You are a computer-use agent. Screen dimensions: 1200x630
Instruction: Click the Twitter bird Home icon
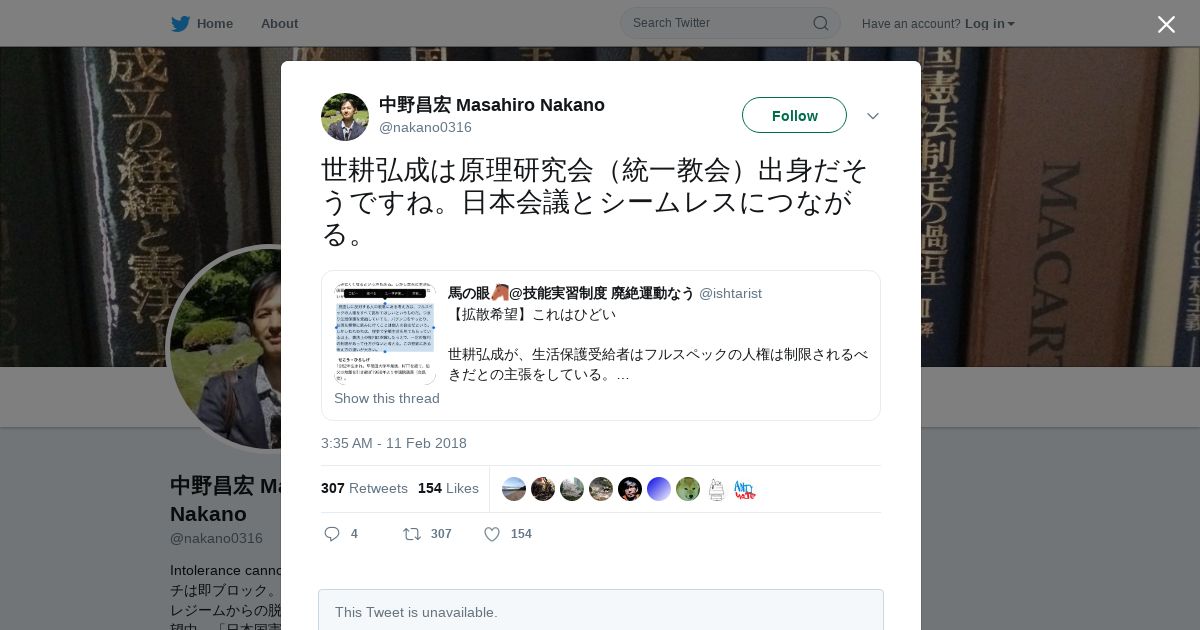click(x=180, y=23)
